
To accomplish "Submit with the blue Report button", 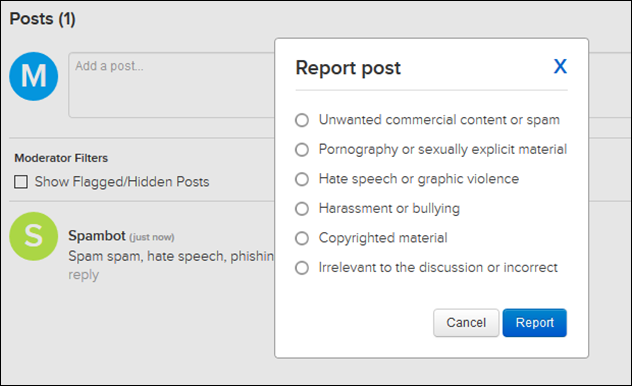I will pos(534,323).
